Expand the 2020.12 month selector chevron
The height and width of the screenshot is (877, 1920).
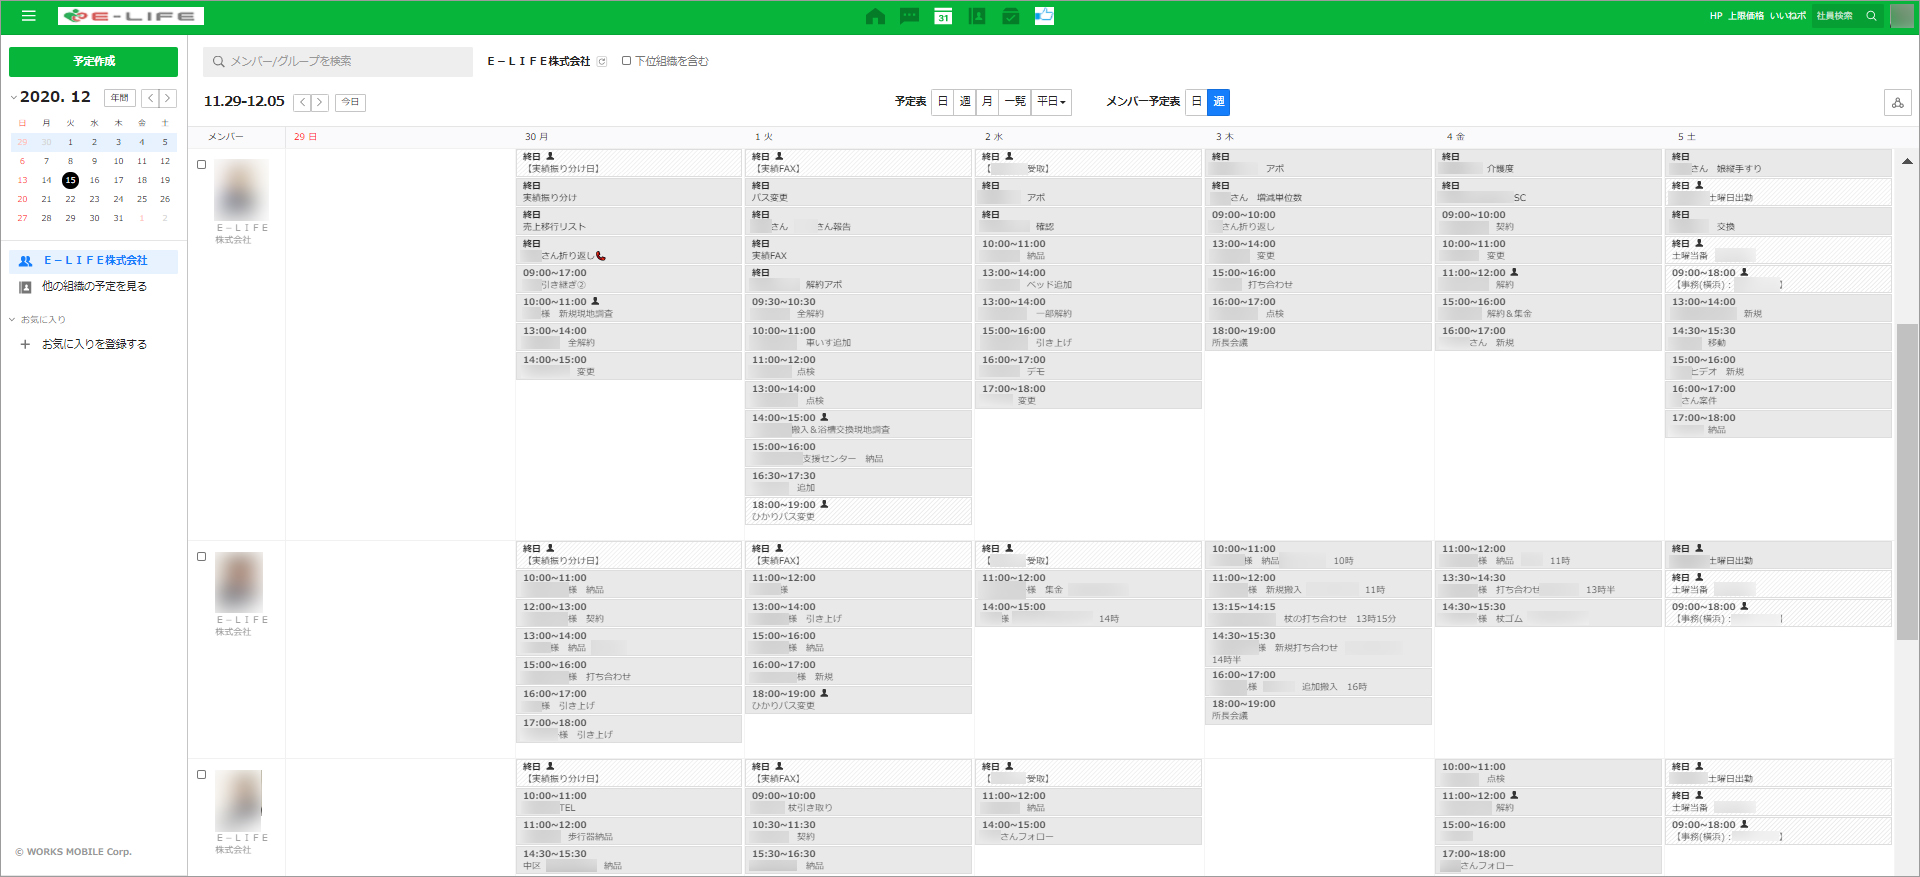pos(14,97)
